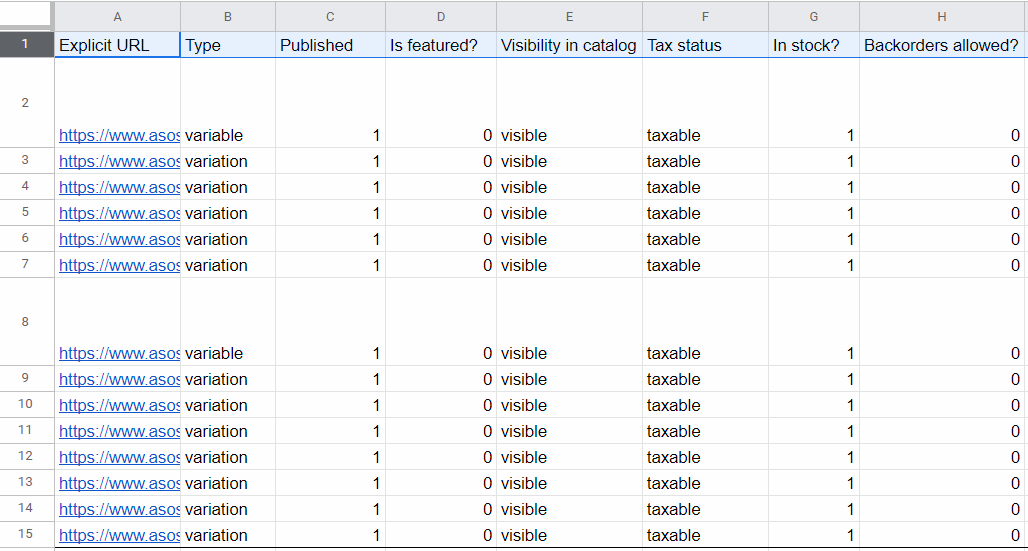Open the asos URL link in row 8

pyautogui.click(x=119, y=354)
